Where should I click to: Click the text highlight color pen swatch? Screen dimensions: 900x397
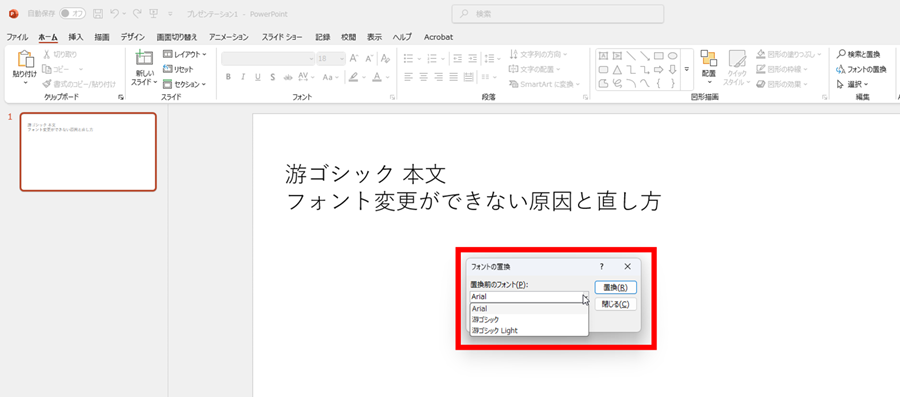353,77
